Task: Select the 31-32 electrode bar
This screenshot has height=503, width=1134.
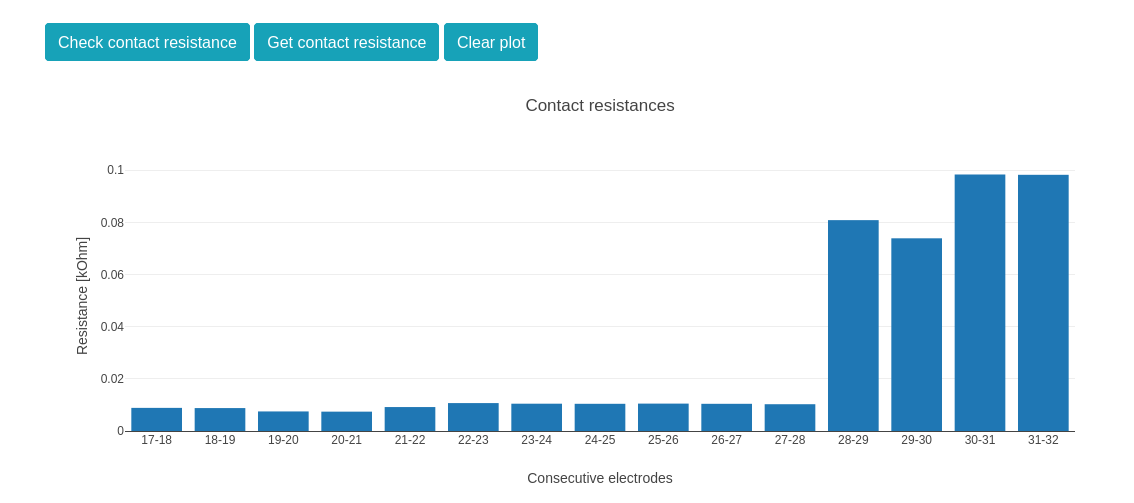Action: click(x=1043, y=303)
